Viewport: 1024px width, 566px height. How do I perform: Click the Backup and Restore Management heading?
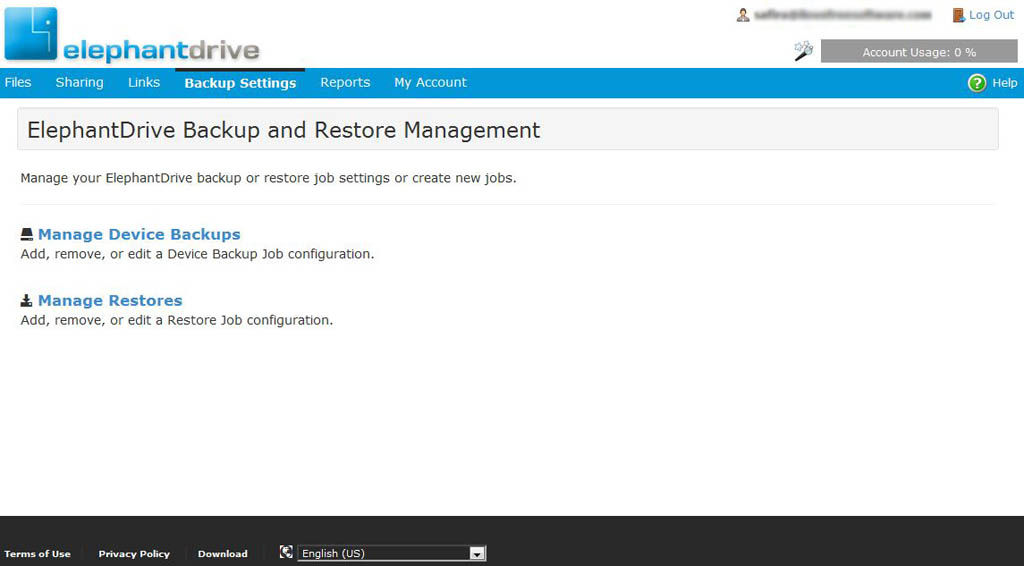tap(283, 130)
